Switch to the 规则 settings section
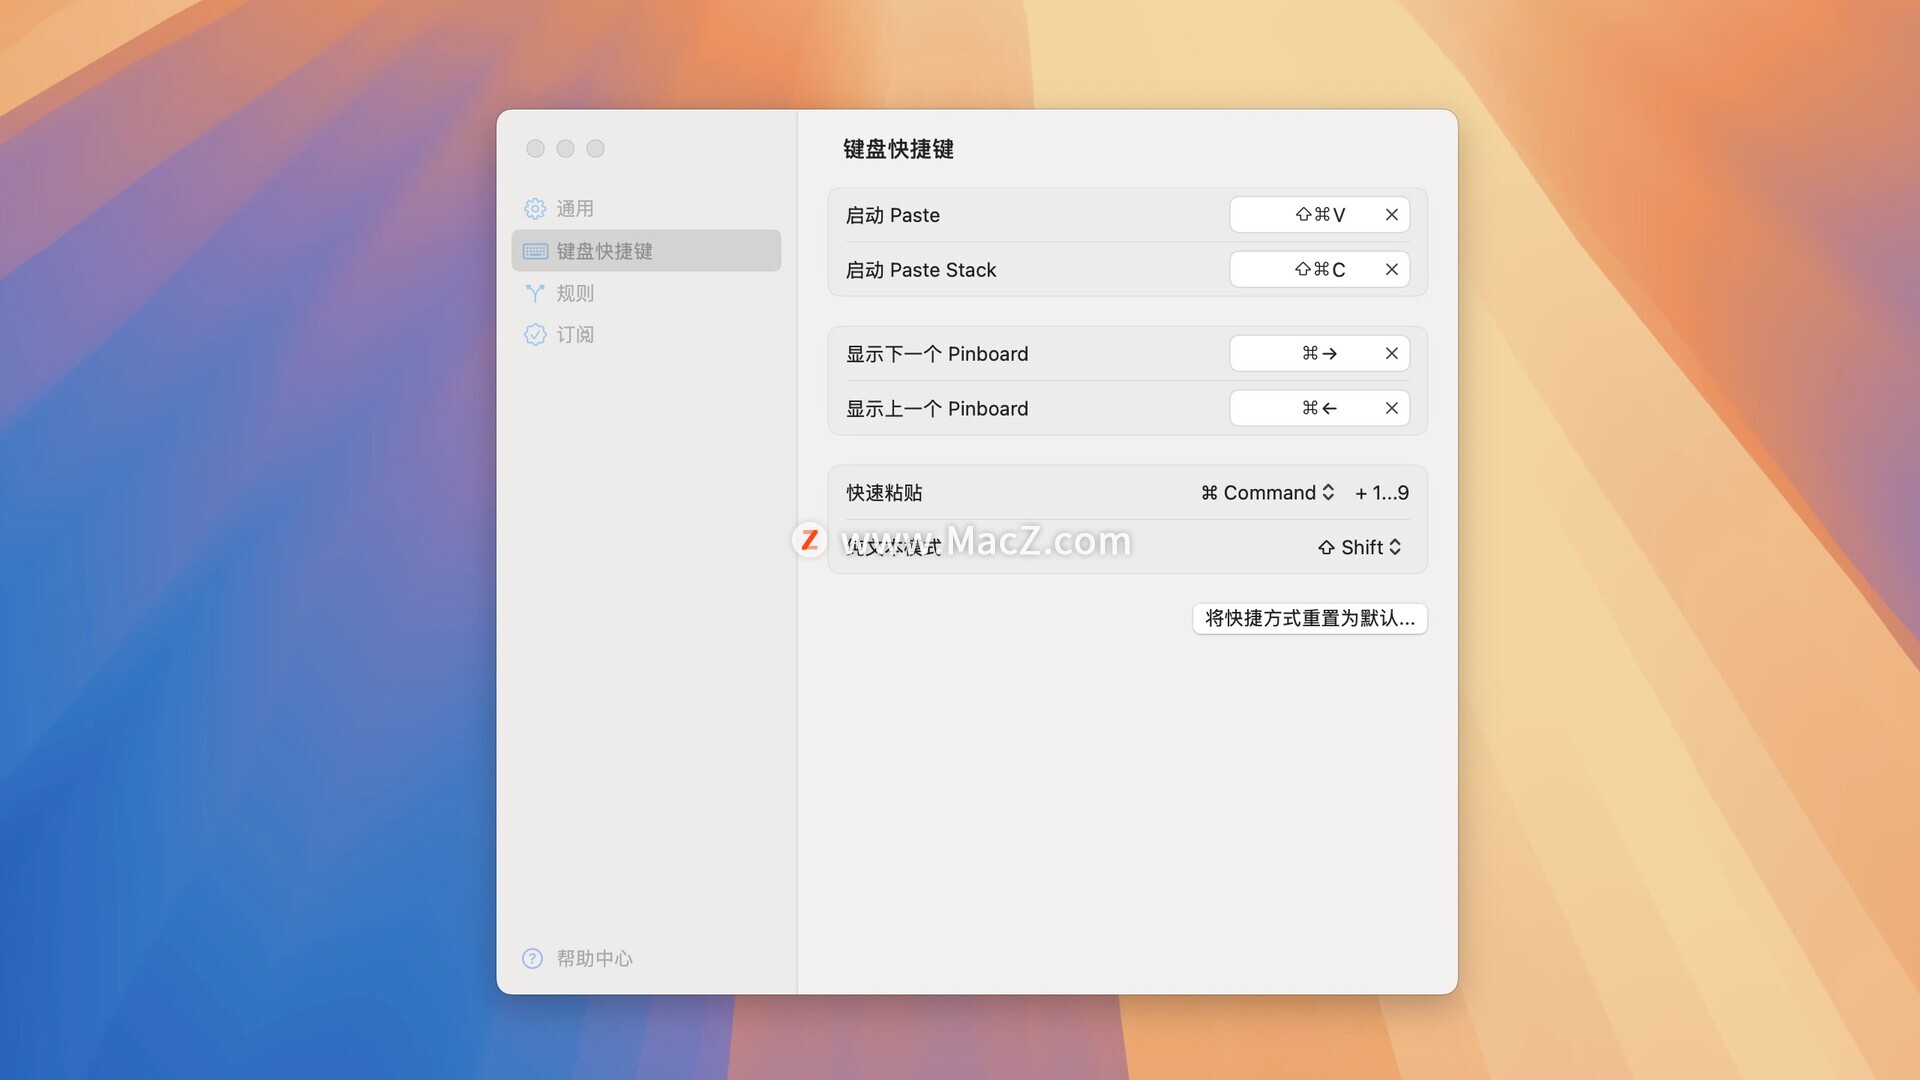Viewport: 1920px width, 1080px height. [x=646, y=293]
